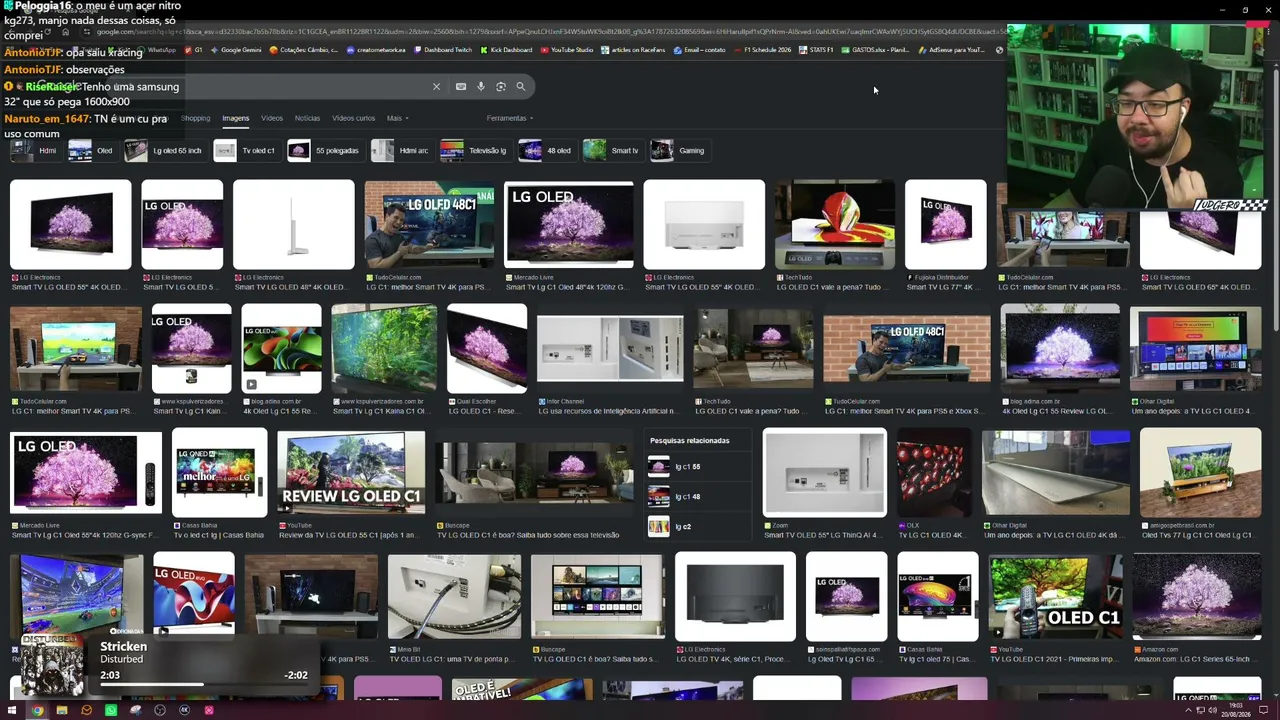Image resolution: width=1280 pixels, height=720 pixels.
Task: Clear the search box with the X icon
Action: click(x=436, y=87)
